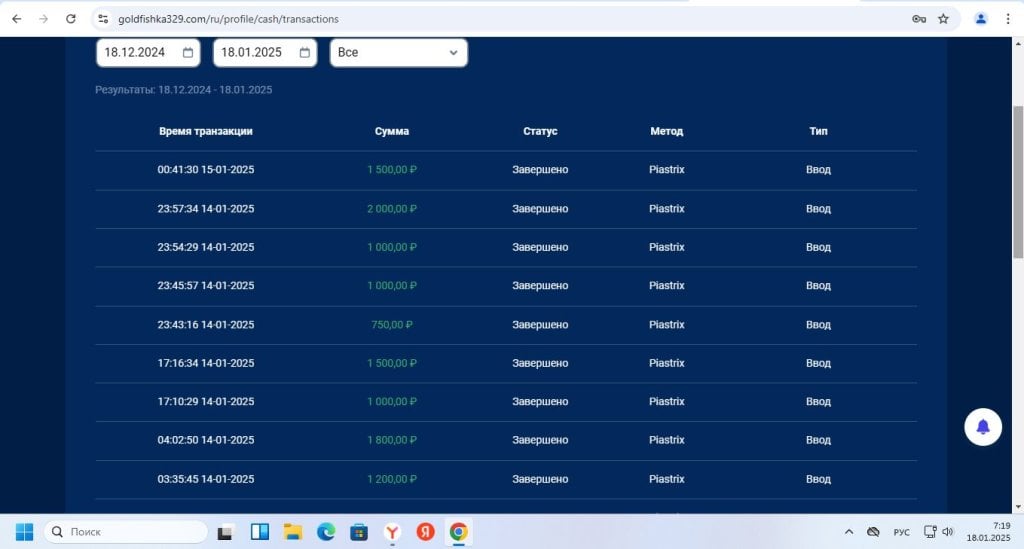Switch the РУС input language indicator
The width and height of the screenshot is (1024, 549).
(901, 532)
